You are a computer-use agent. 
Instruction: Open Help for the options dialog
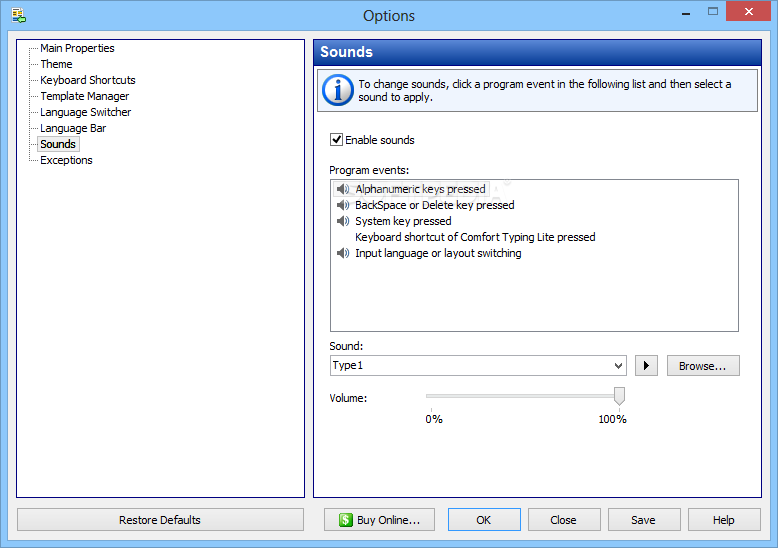pyautogui.click(x=724, y=520)
